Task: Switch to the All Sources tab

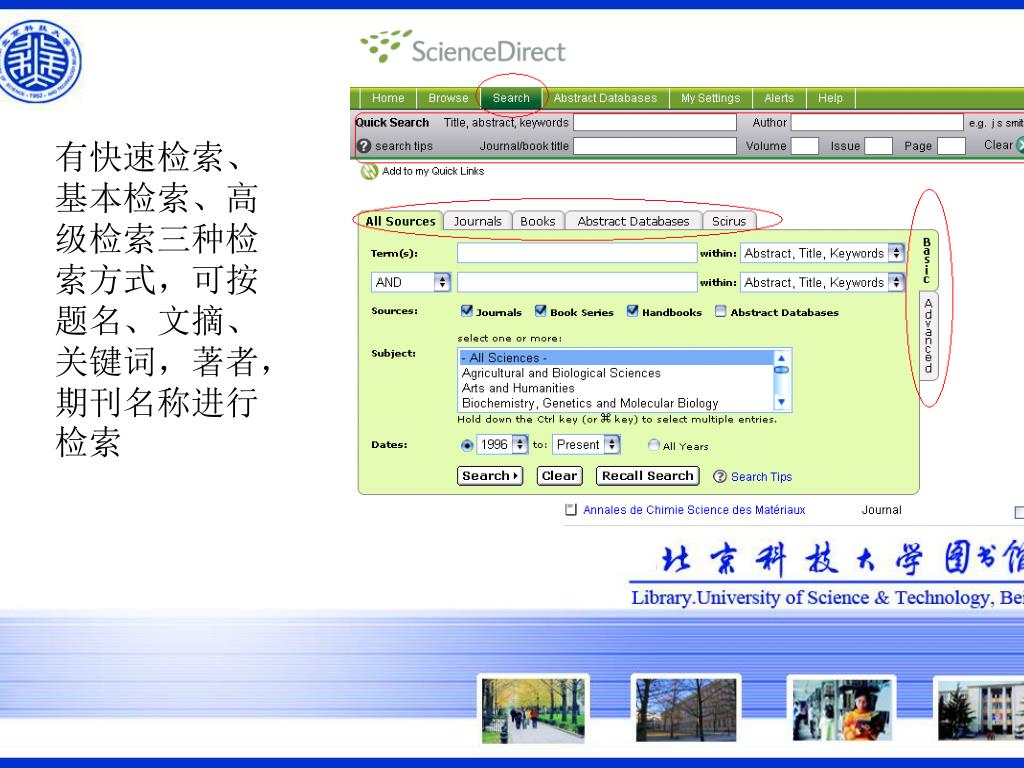Action: [400, 221]
